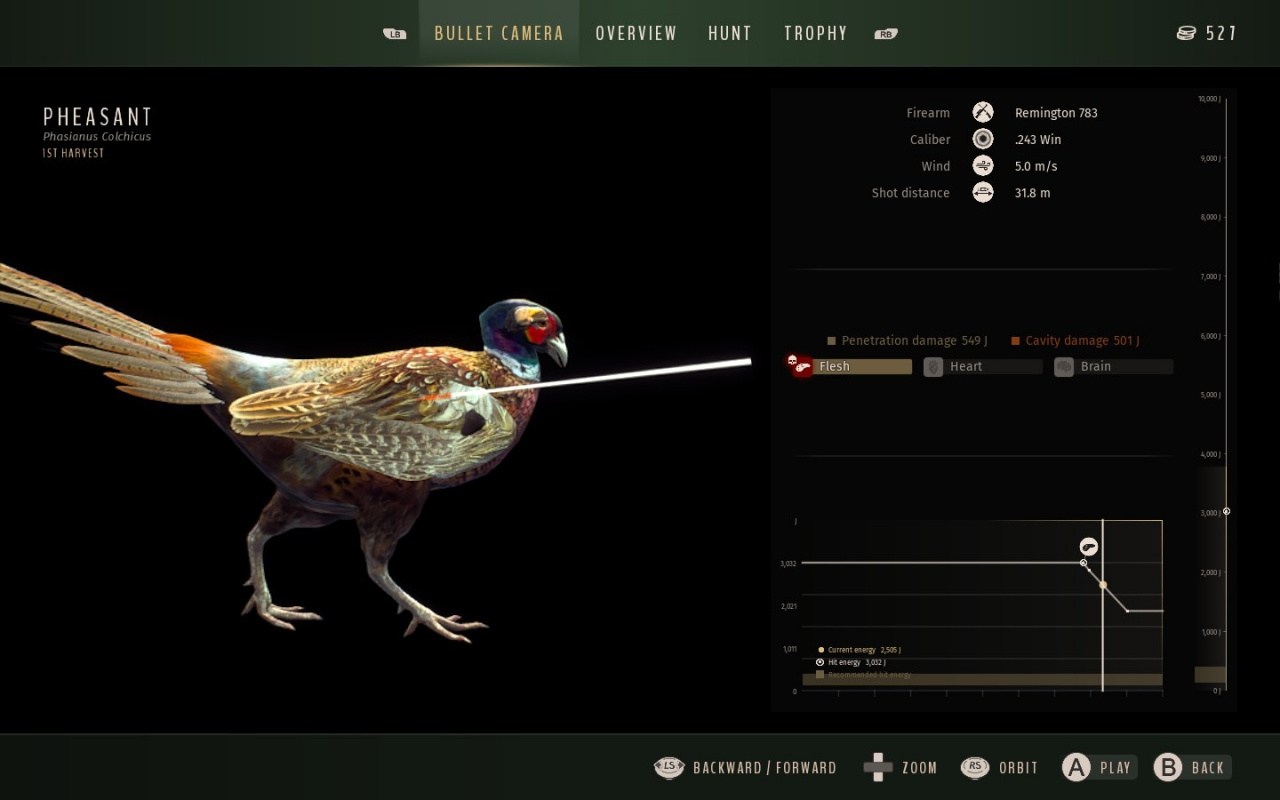Click the B Back button
Image resolution: width=1280 pixels, height=800 pixels.
coord(1191,767)
